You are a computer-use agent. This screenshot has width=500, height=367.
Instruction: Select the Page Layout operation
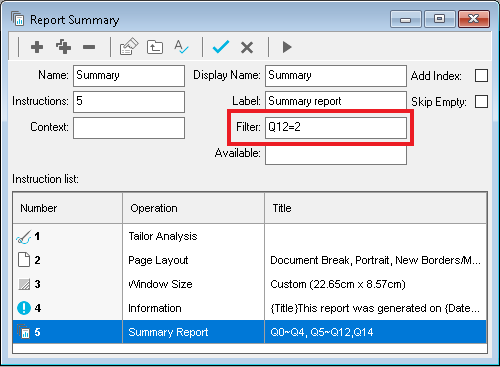coord(158,260)
